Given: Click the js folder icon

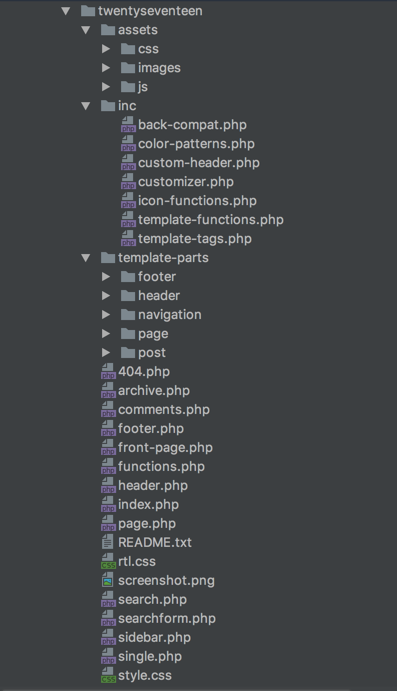Looking at the screenshot, I should click(128, 87).
